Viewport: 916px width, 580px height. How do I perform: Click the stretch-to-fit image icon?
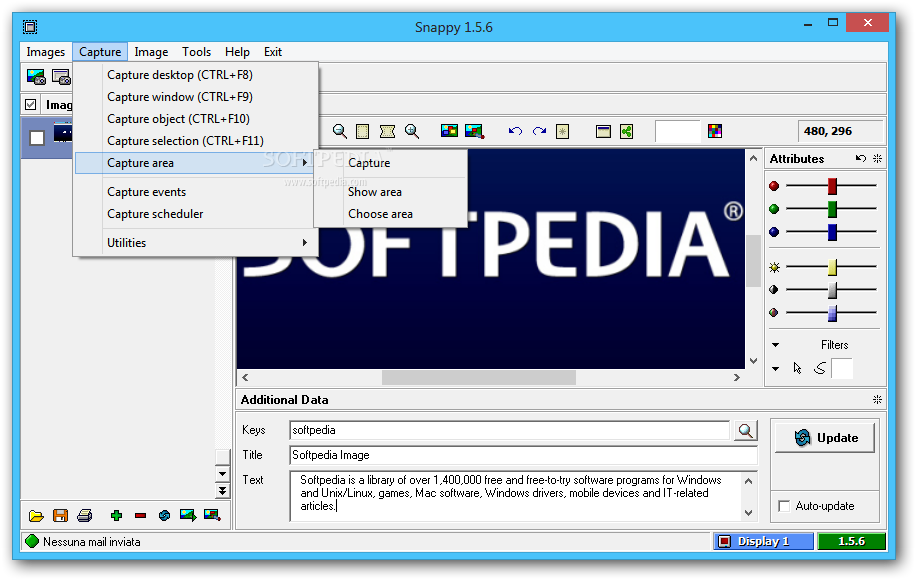pos(387,131)
